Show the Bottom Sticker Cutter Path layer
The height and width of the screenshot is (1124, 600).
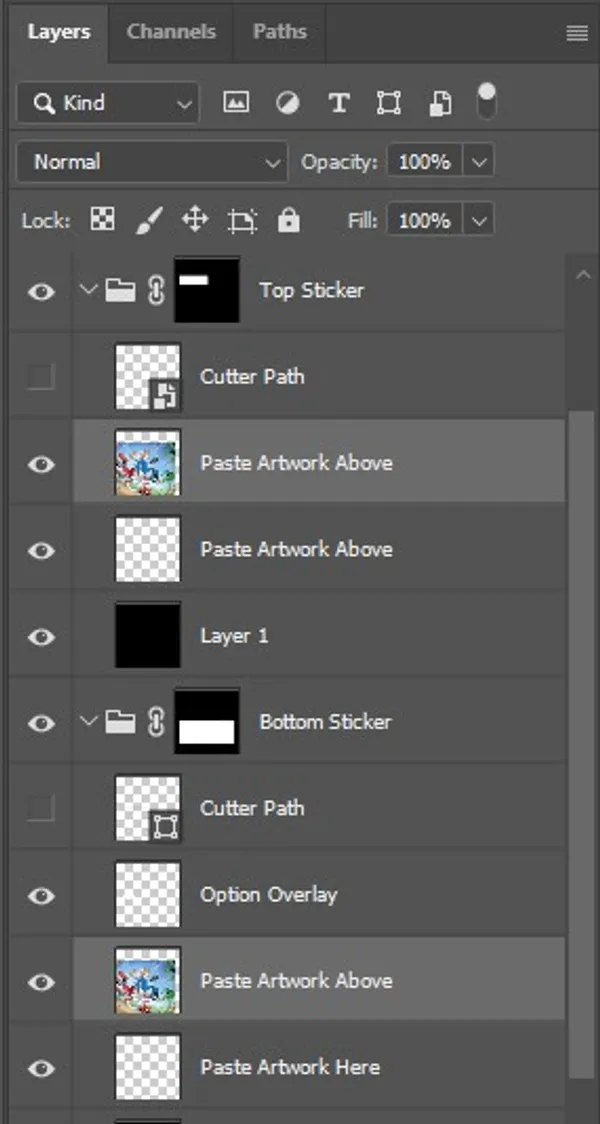(40, 808)
